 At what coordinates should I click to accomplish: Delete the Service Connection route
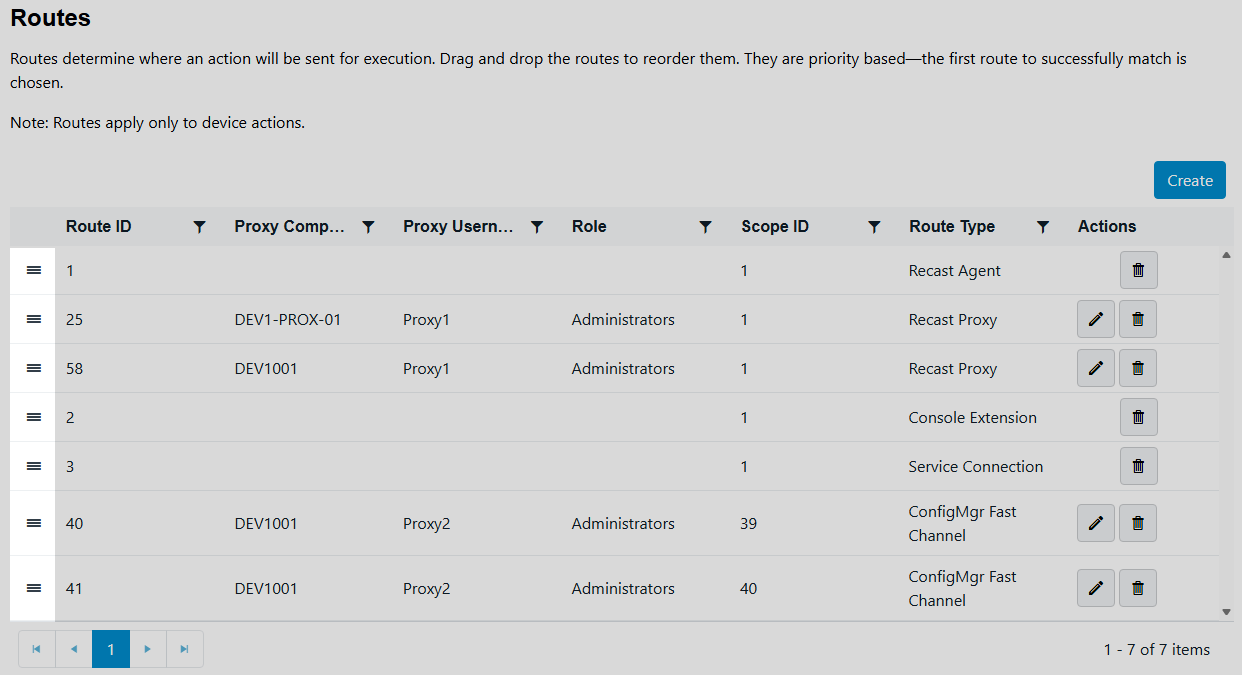1138,467
